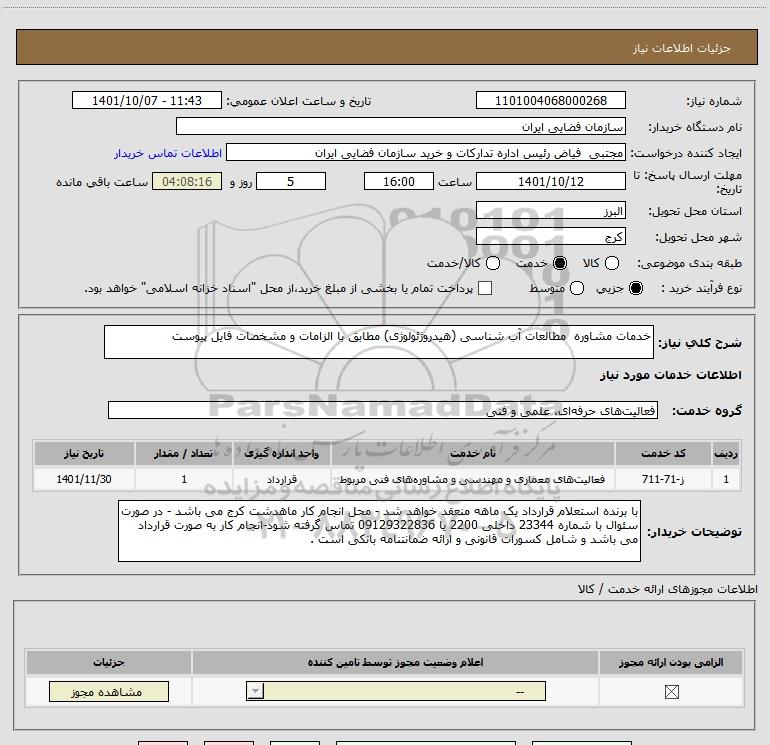770x745 pixels.
Task: Click the نام خدمت column header
Action: pyautogui.click(x=473, y=453)
